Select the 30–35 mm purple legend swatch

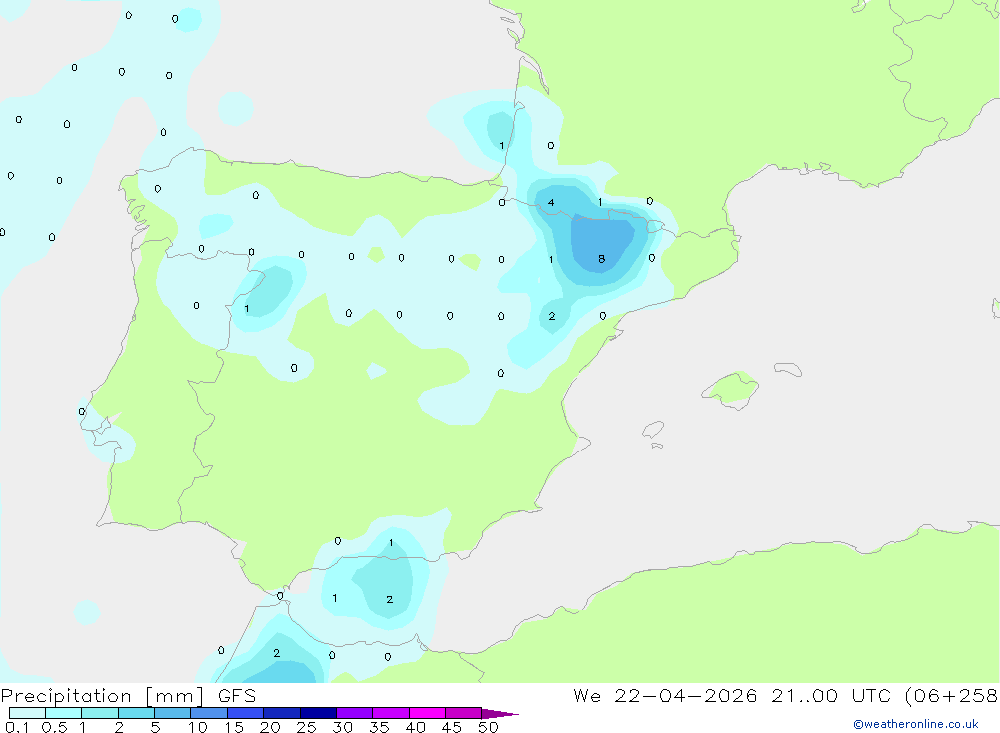click(354, 713)
